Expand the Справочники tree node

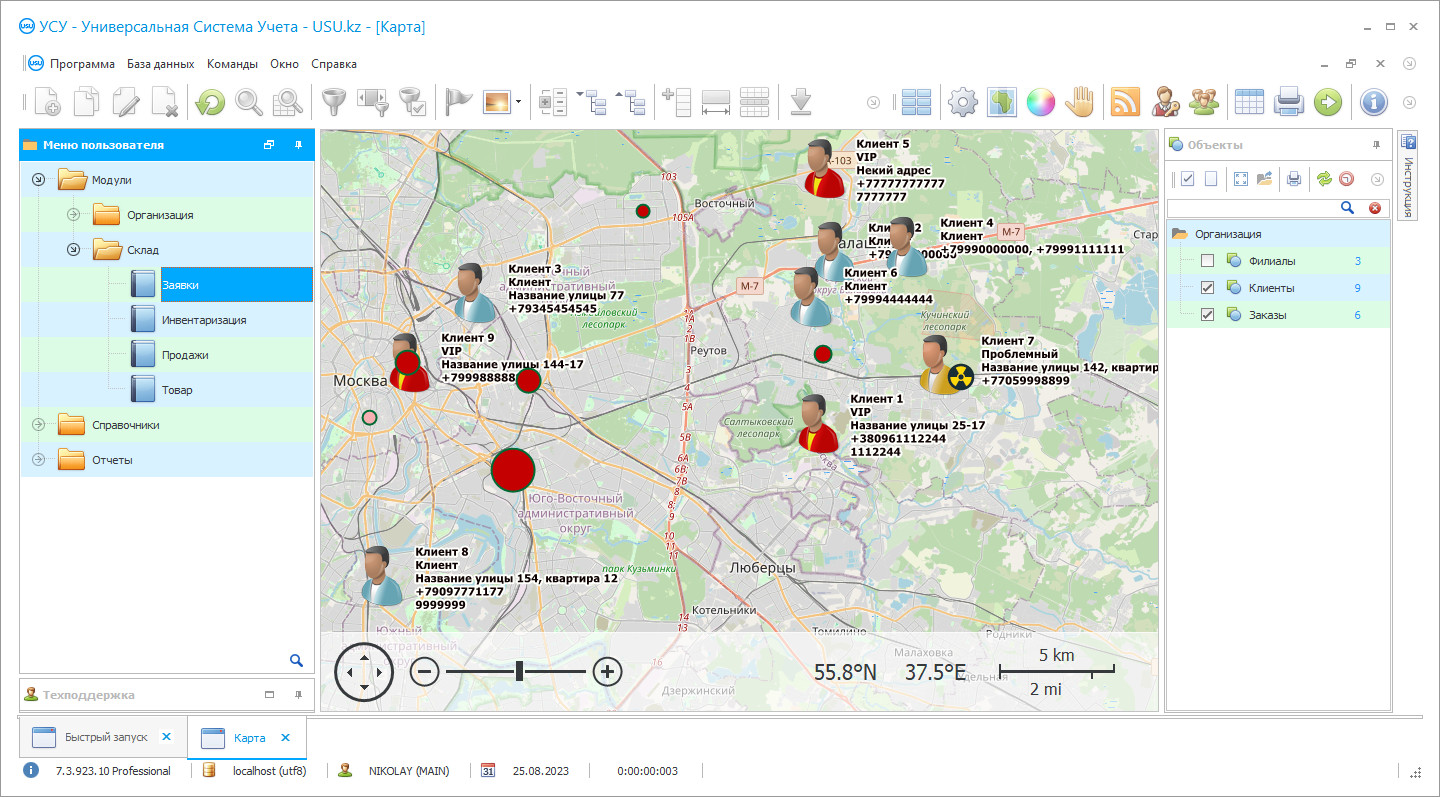point(39,425)
